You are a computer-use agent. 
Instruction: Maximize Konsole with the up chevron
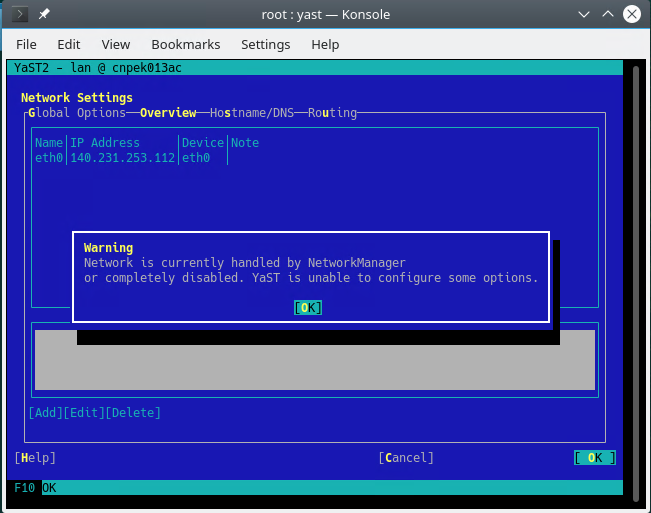[608, 14]
